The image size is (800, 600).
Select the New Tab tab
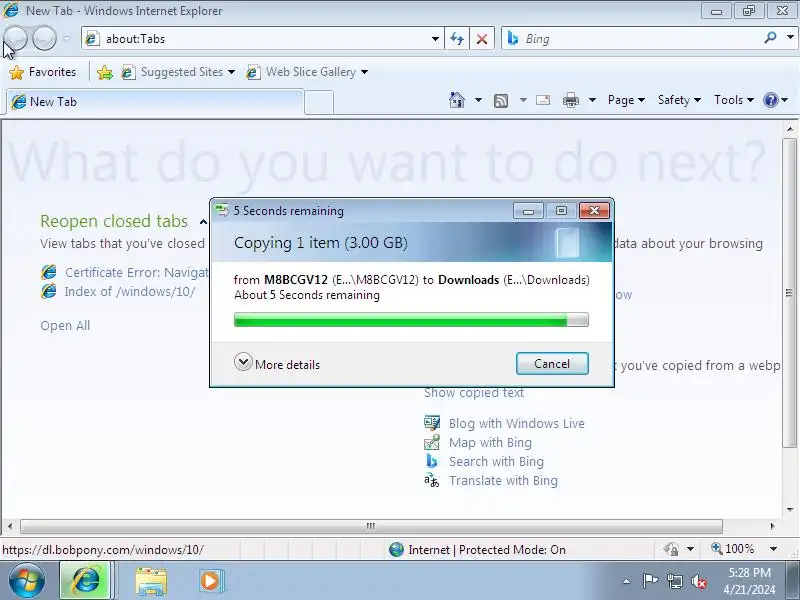click(x=155, y=102)
